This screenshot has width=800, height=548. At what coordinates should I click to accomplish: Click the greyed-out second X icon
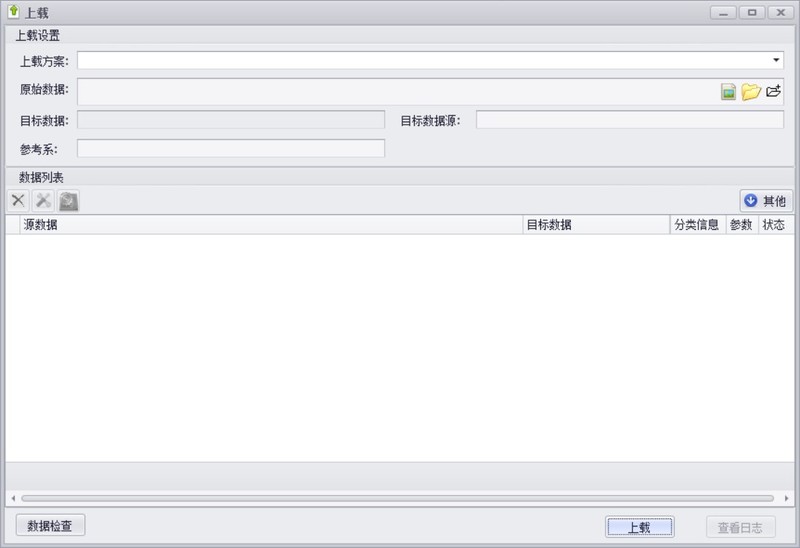point(43,200)
